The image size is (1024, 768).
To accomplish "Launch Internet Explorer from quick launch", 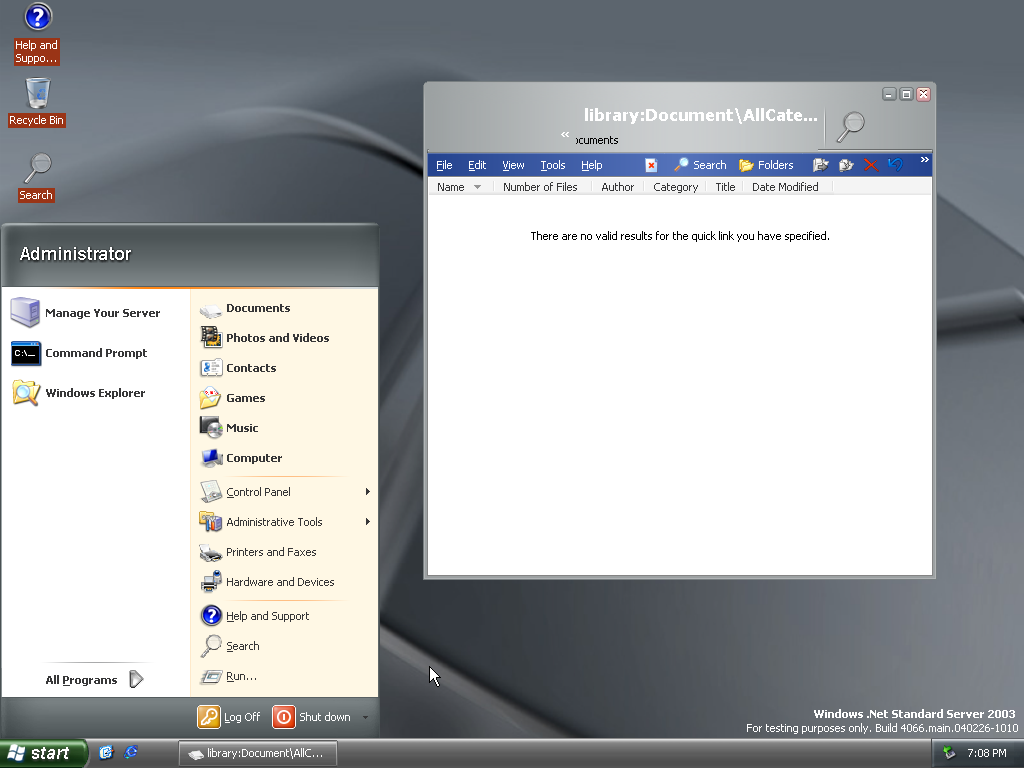I will [x=131, y=752].
